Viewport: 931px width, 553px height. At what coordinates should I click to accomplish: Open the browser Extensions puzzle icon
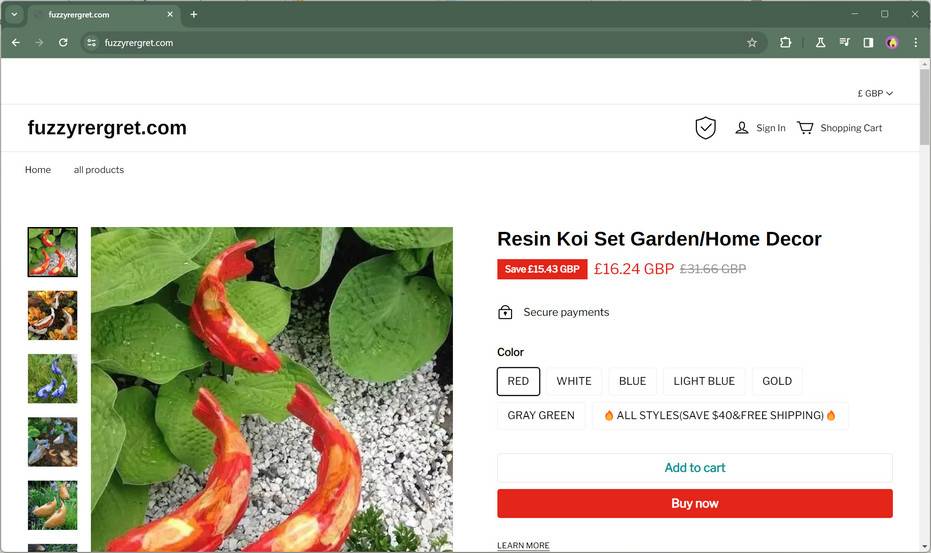tap(785, 43)
